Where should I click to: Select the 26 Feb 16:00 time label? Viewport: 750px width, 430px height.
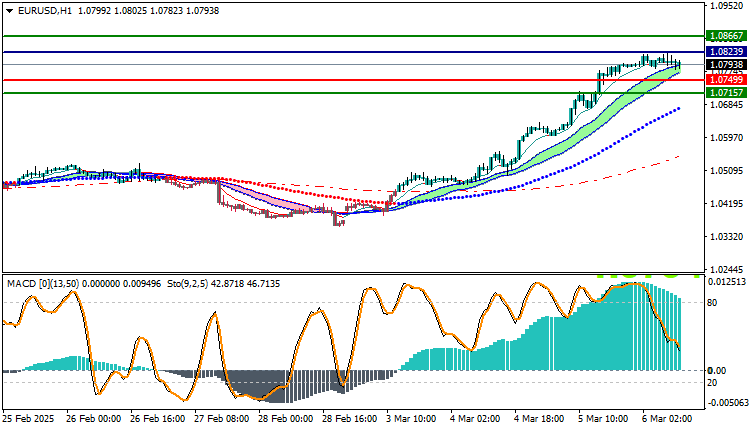157,419
